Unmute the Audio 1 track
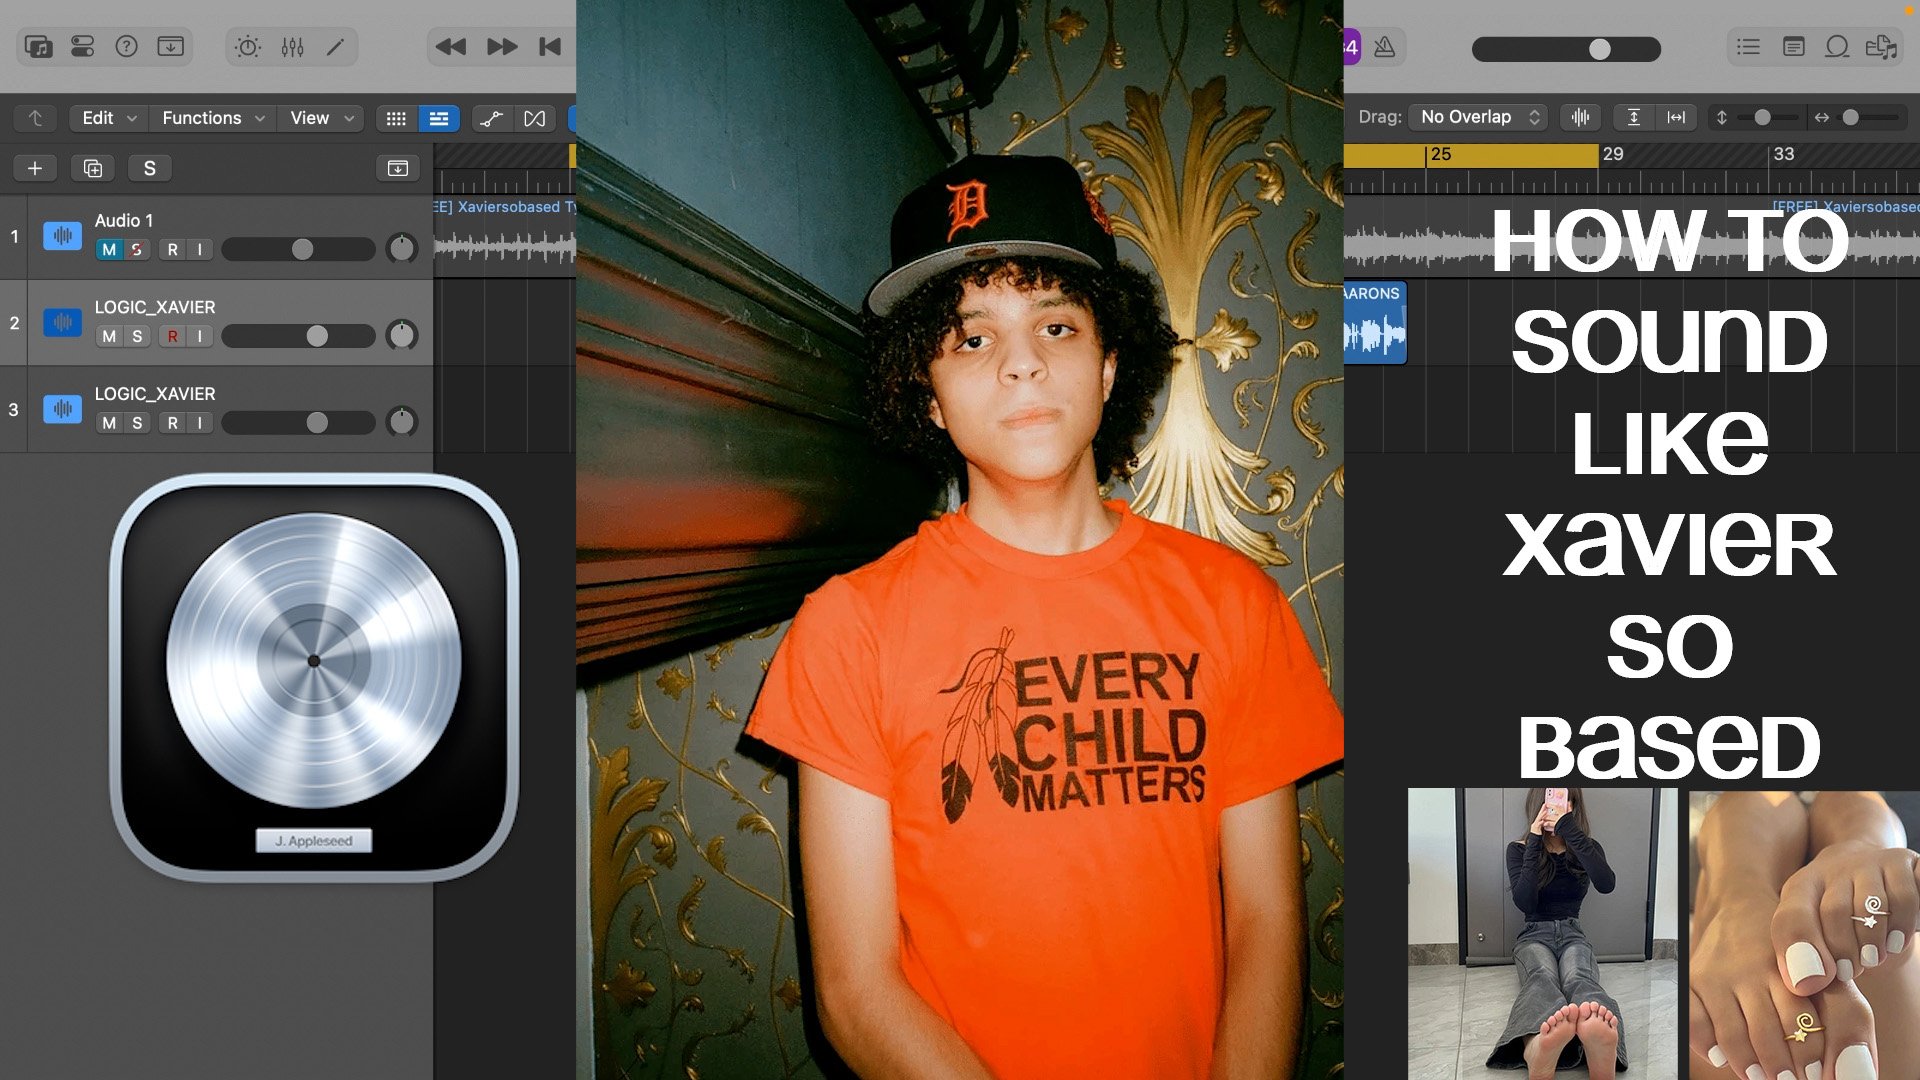This screenshot has width=1920, height=1080. coord(109,249)
